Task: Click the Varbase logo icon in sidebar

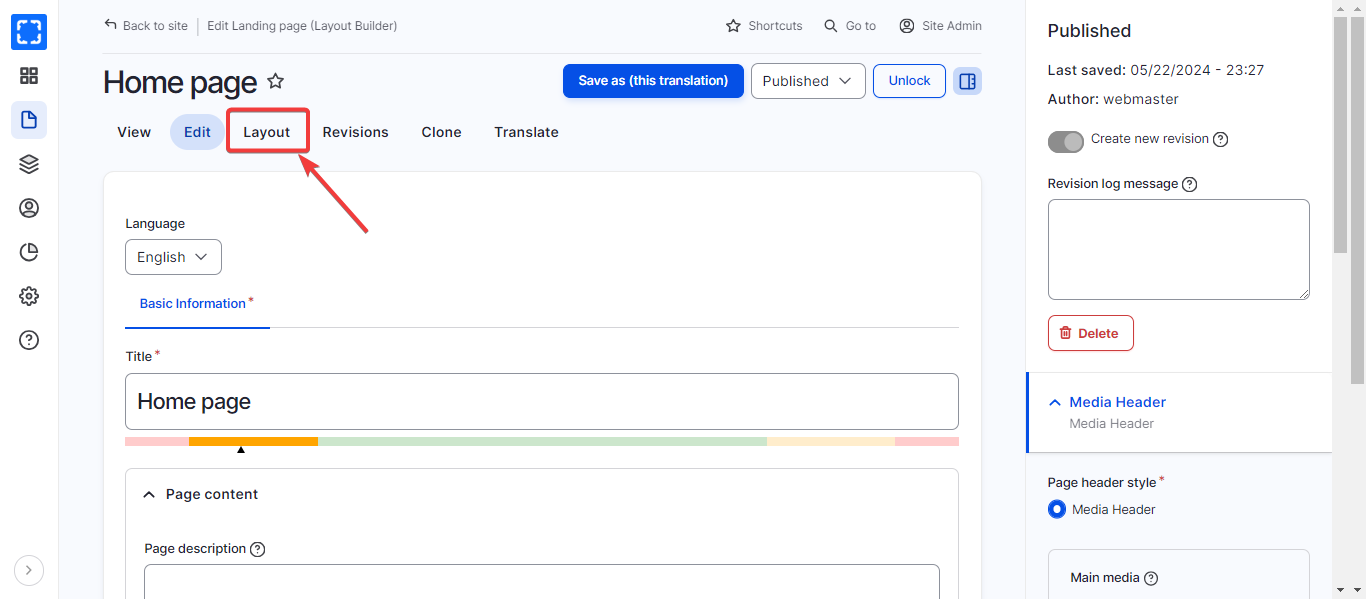Action: click(x=29, y=32)
